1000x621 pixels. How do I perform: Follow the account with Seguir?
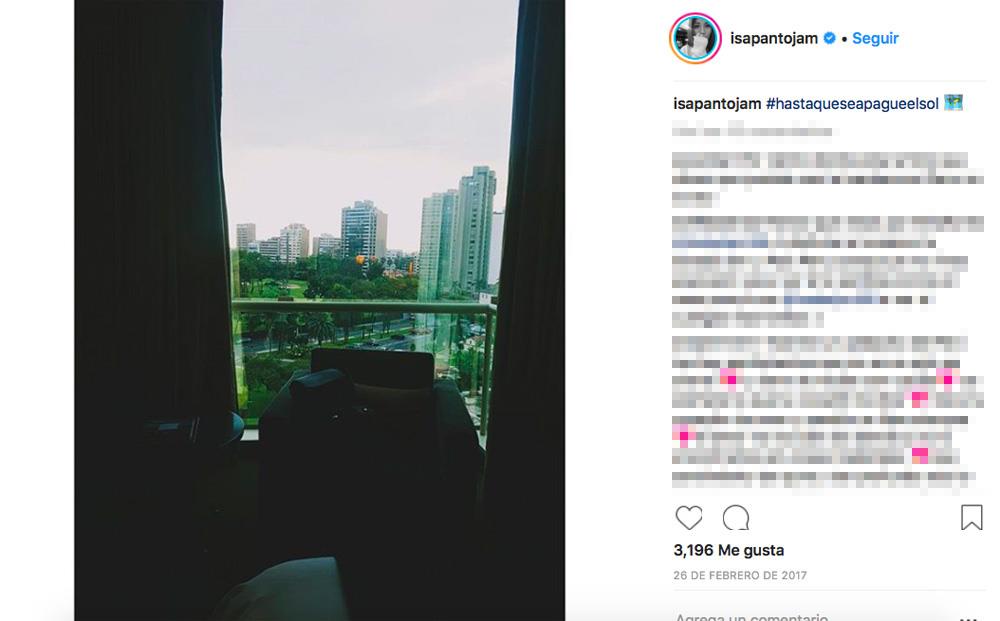(875, 38)
